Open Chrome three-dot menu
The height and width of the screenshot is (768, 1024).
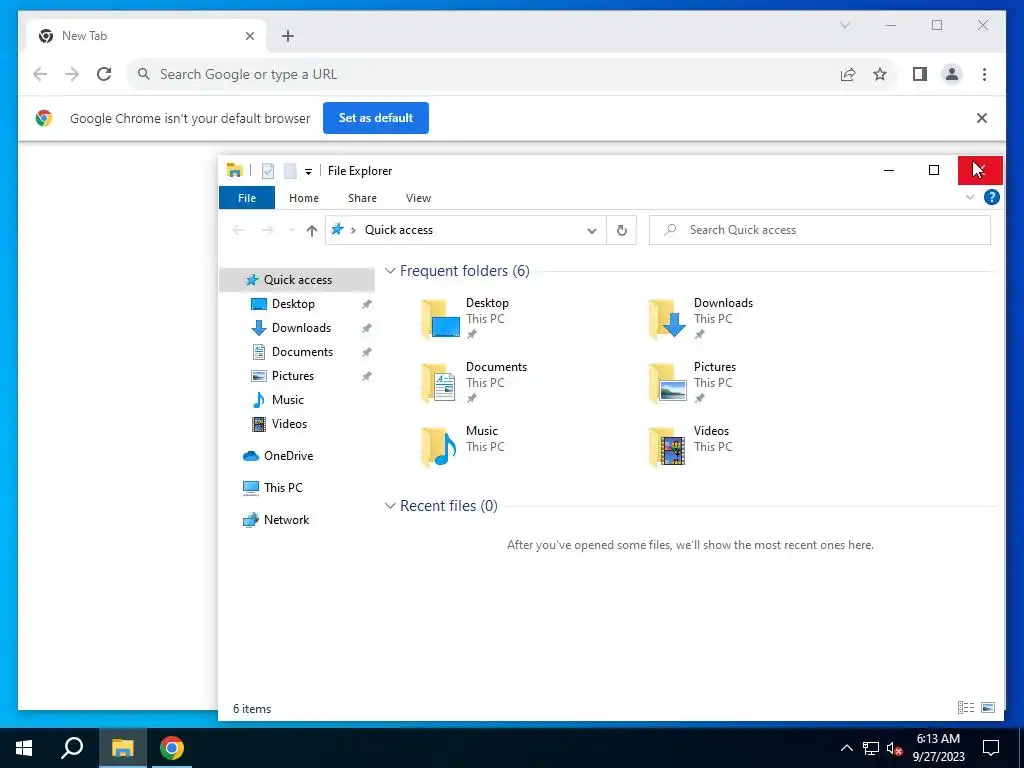(x=984, y=74)
